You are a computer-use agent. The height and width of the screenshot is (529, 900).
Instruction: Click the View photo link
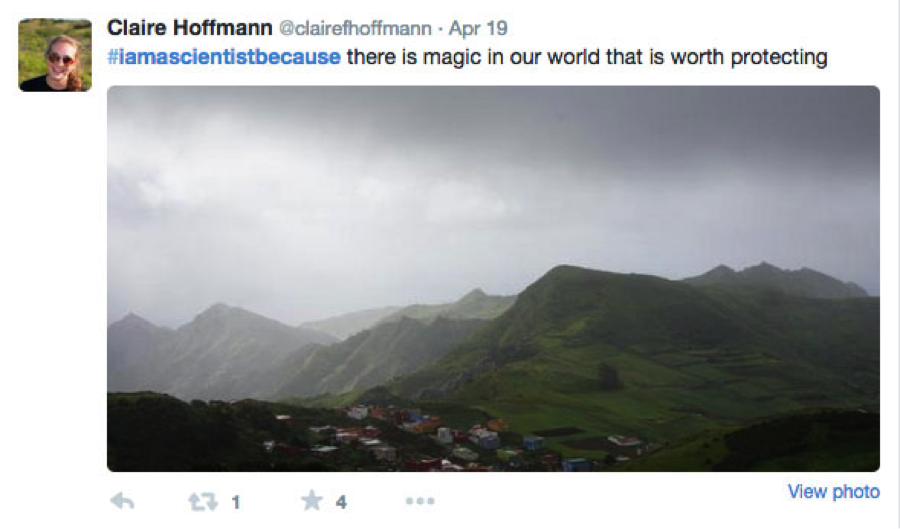point(833,492)
